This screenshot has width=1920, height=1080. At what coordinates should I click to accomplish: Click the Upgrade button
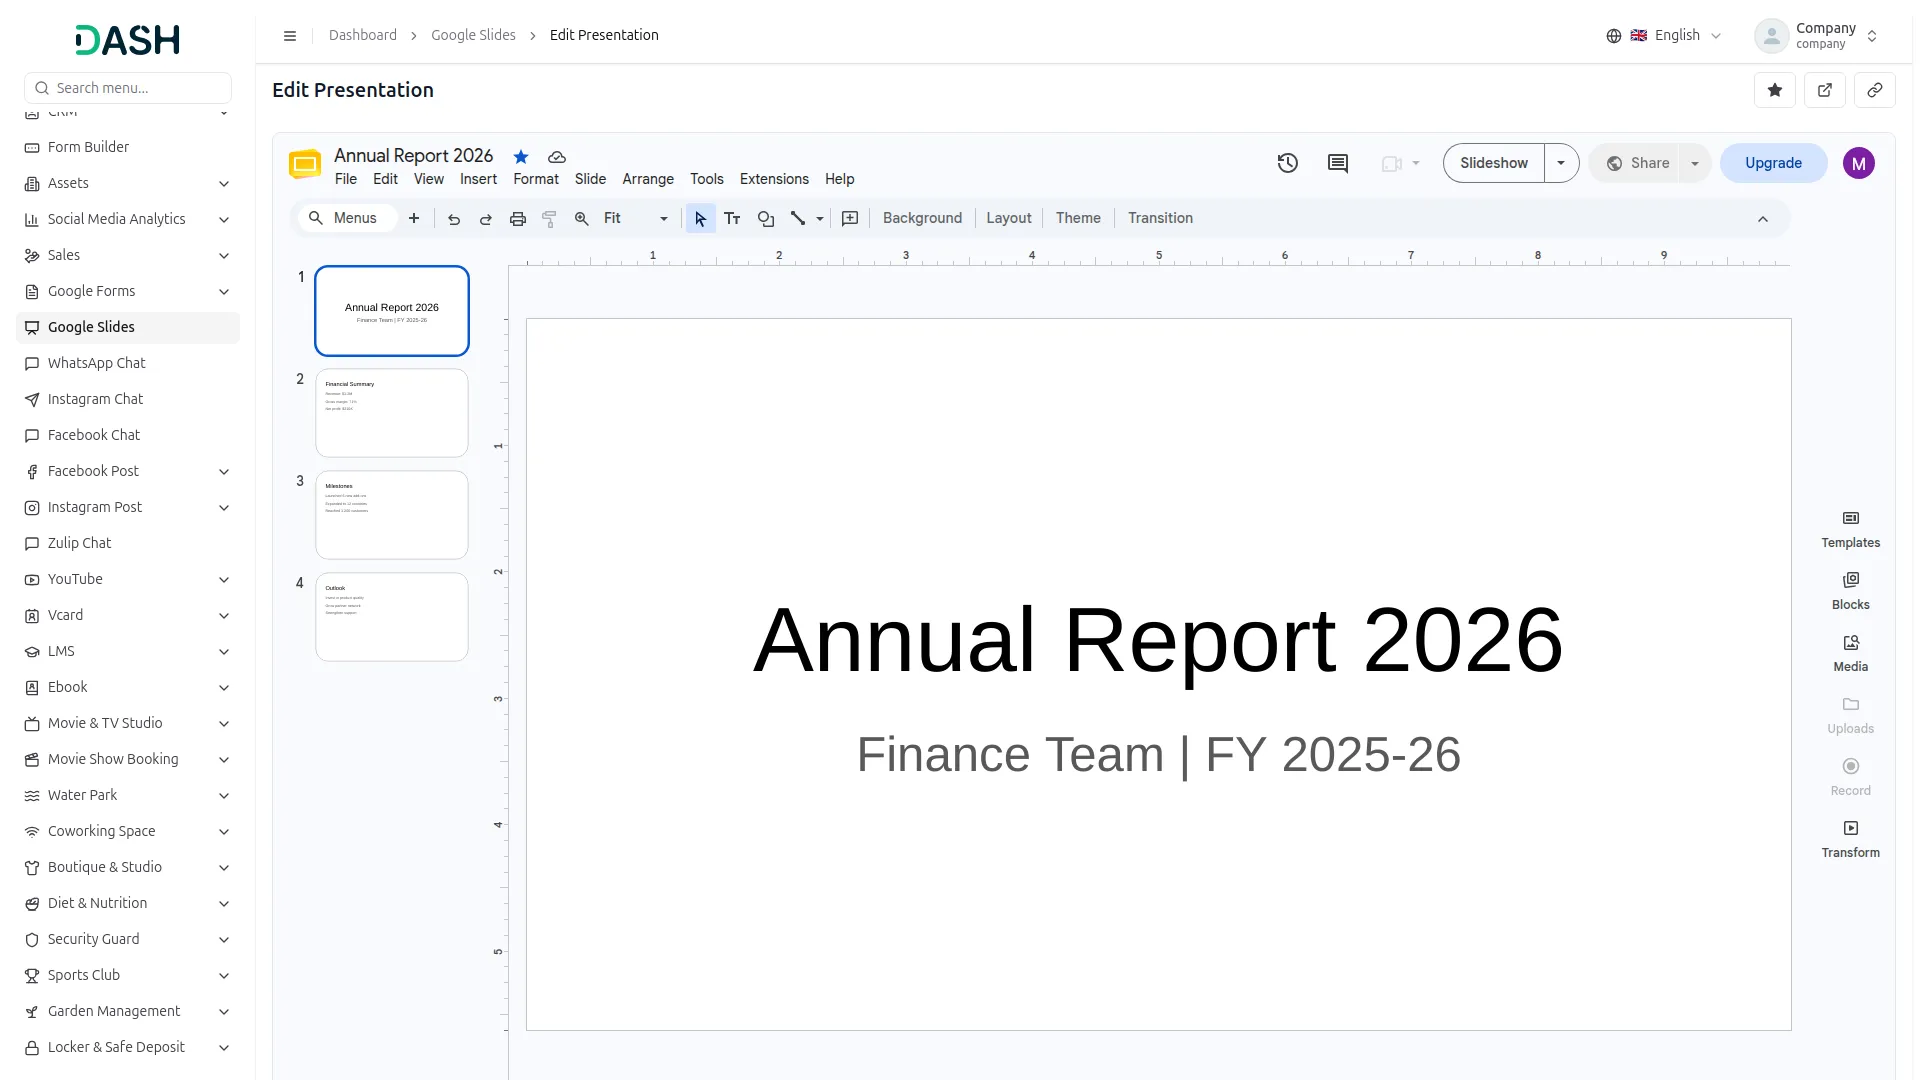coord(1773,163)
